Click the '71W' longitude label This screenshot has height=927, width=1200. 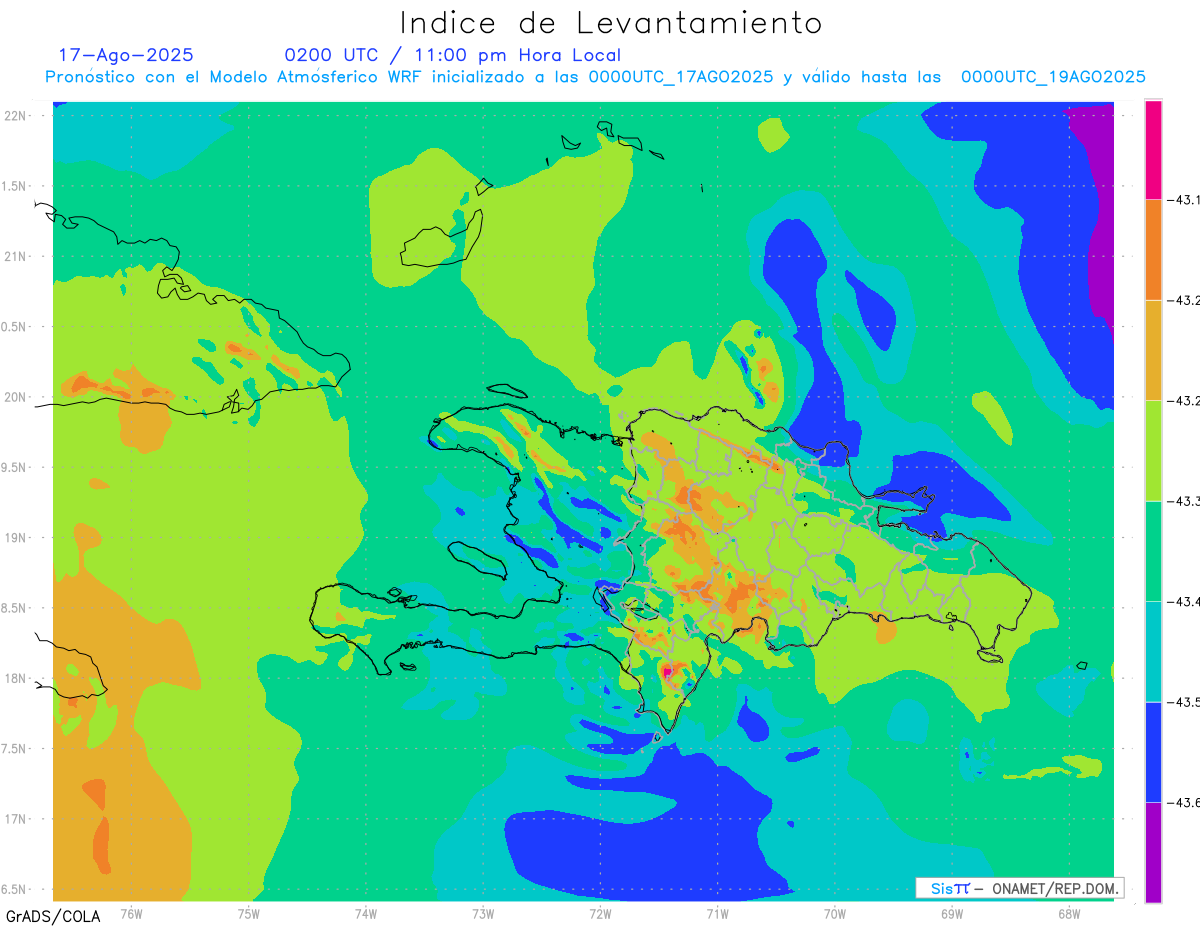(x=717, y=913)
